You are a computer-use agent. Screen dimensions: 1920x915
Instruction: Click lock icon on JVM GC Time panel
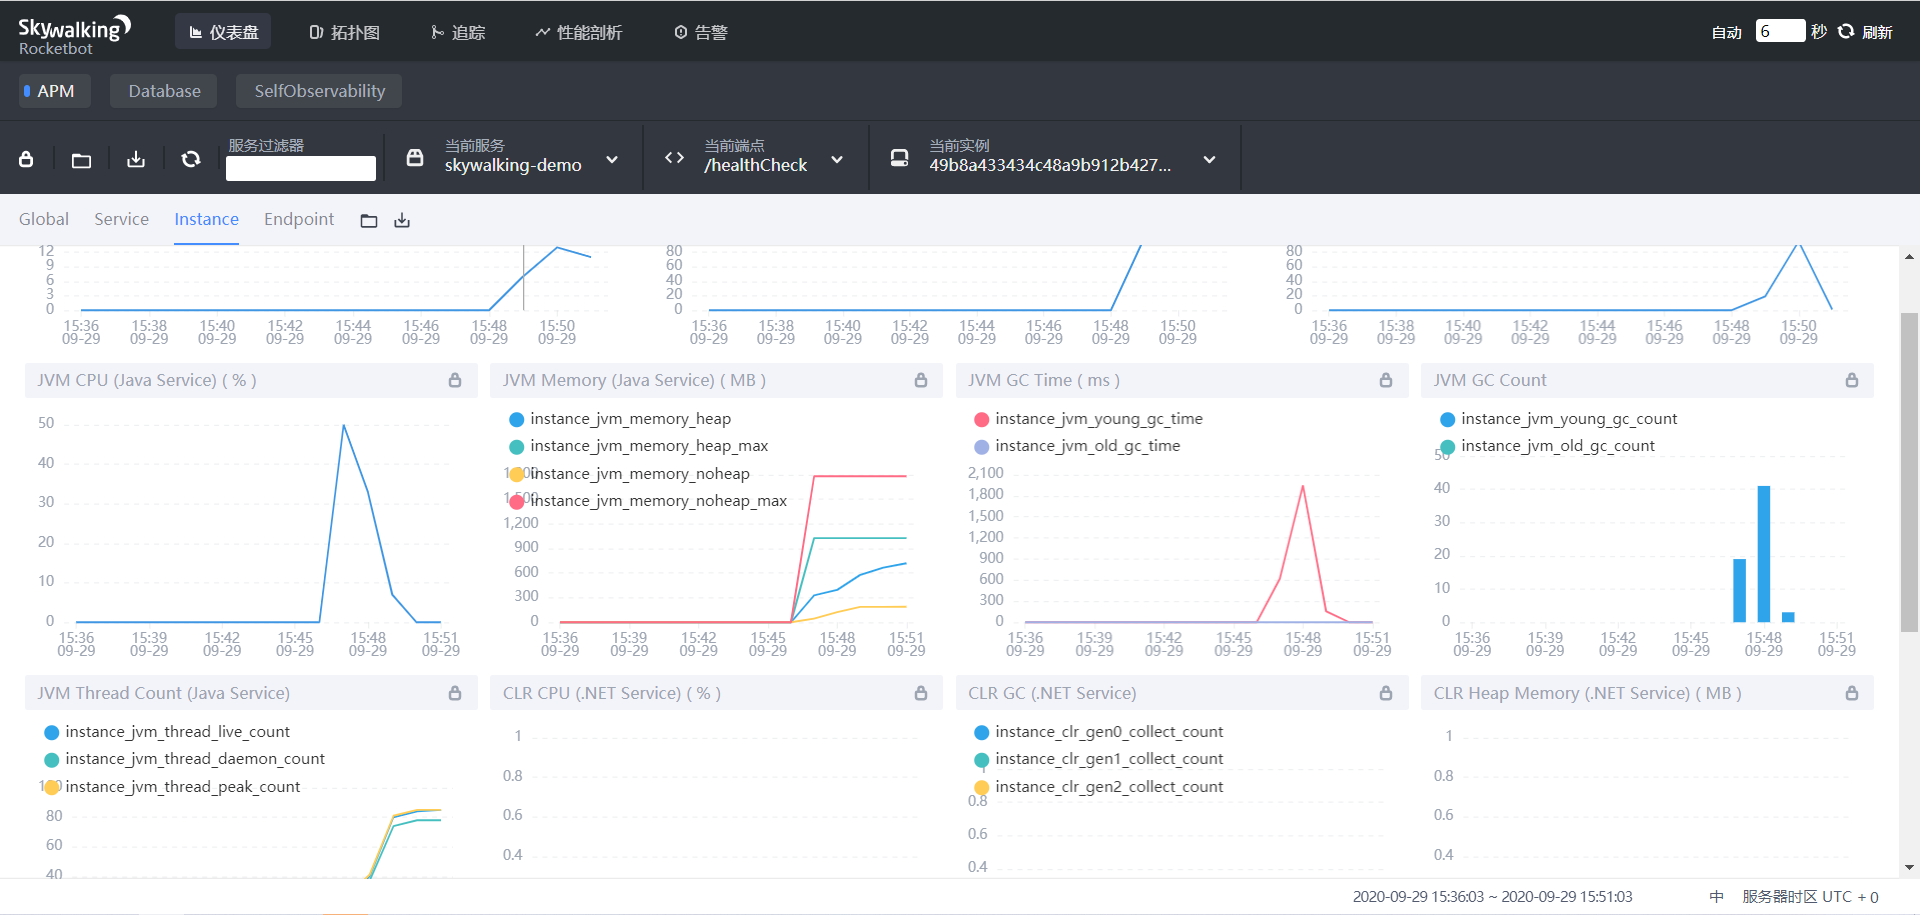1386,380
